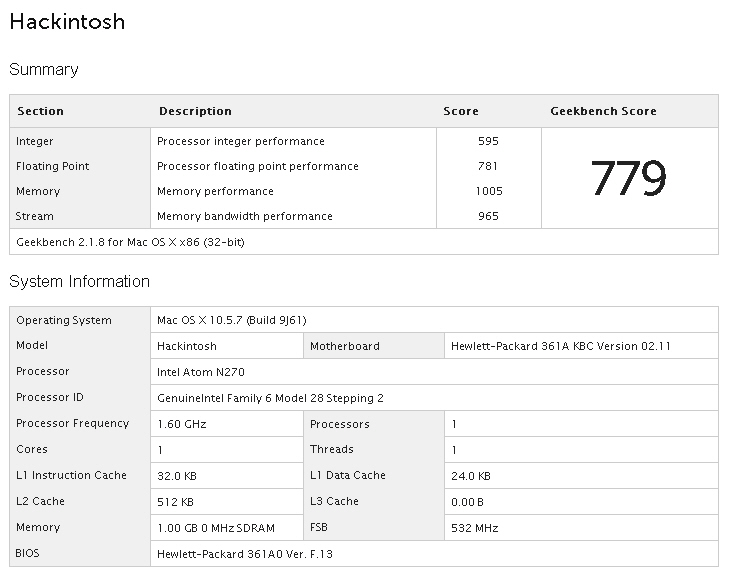Click the "L1 Instruction Cache" label
The width and height of the screenshot is (738, 578).
pos(72,475)
